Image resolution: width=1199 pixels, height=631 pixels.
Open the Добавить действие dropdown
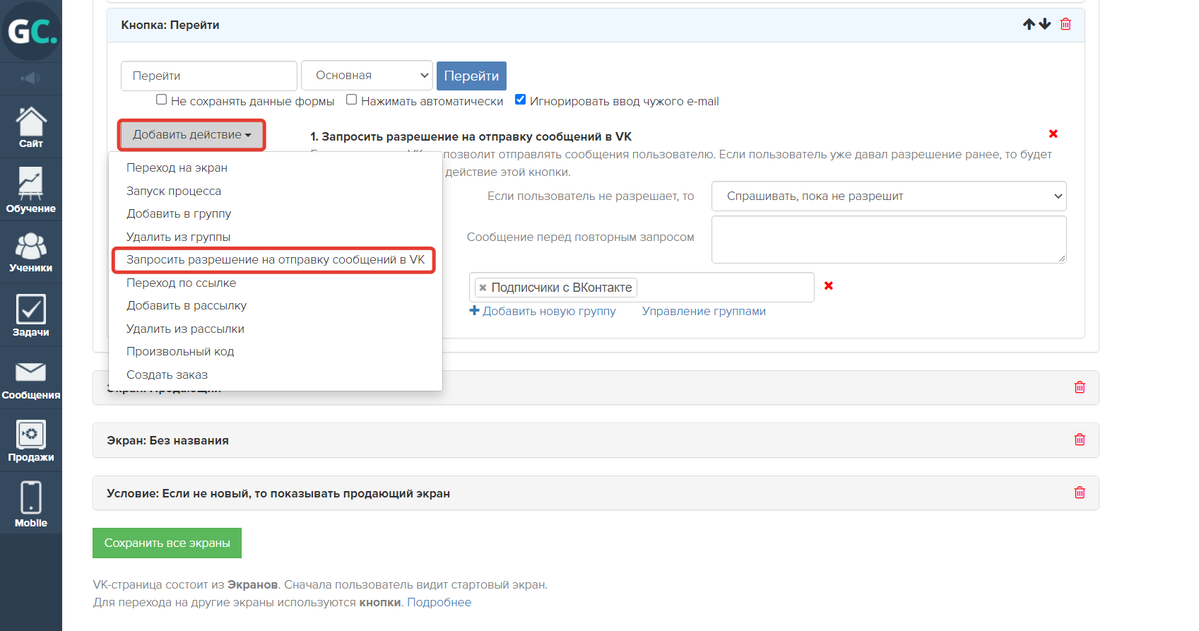tap(192, 135)
